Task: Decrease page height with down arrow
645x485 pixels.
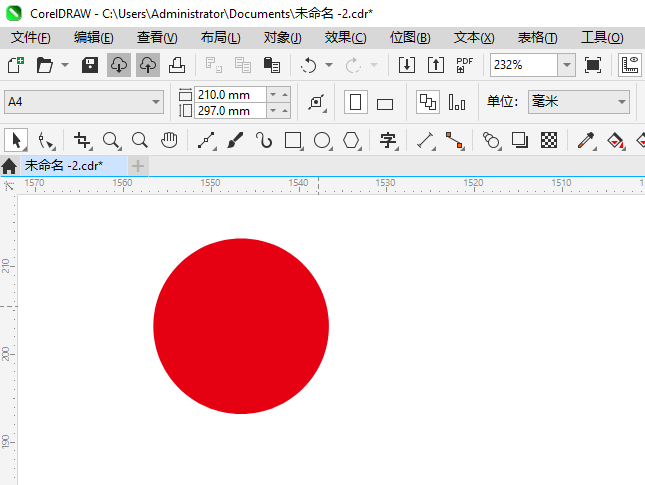Action: click(273, 111)
